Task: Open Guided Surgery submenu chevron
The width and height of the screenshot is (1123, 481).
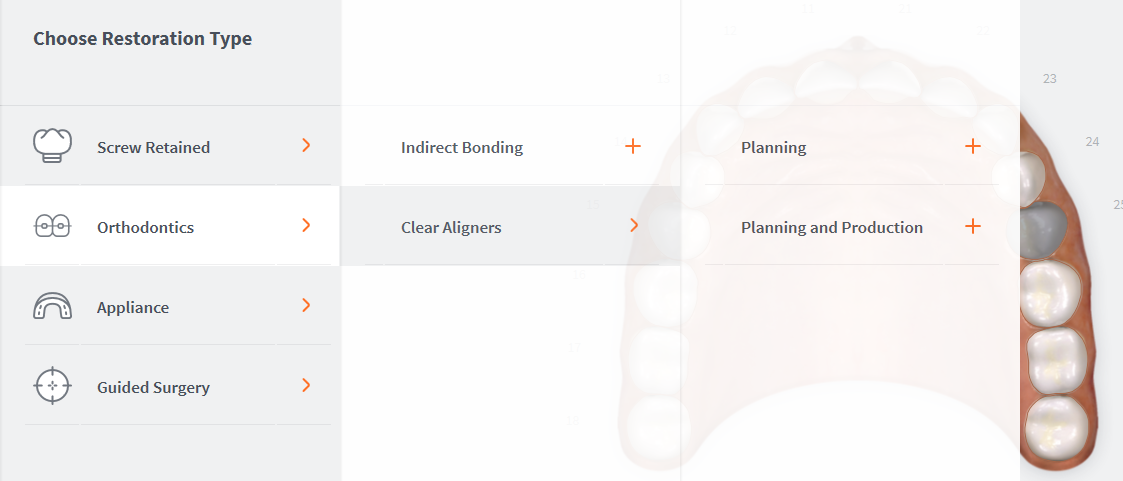Action: tap(306, 386)
